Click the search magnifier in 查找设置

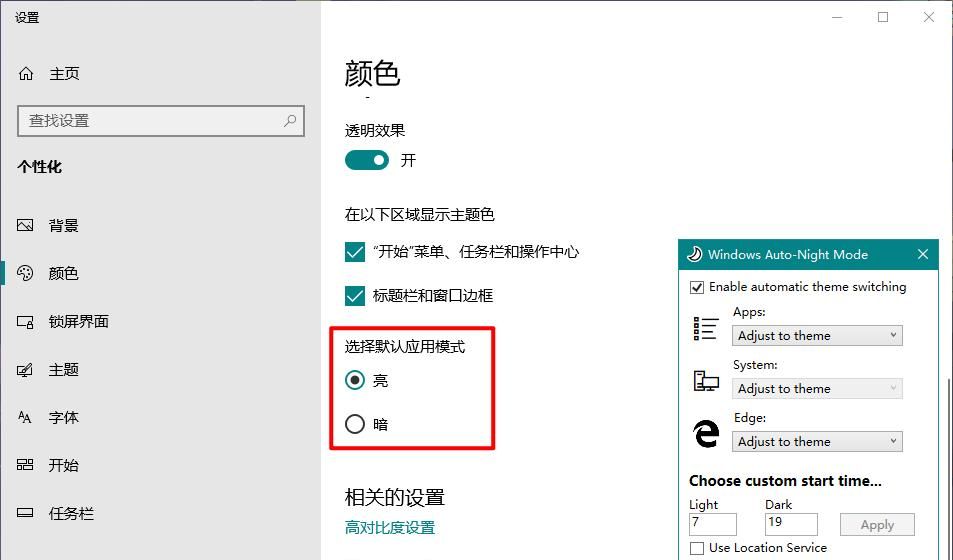click(x=290, y=120)
